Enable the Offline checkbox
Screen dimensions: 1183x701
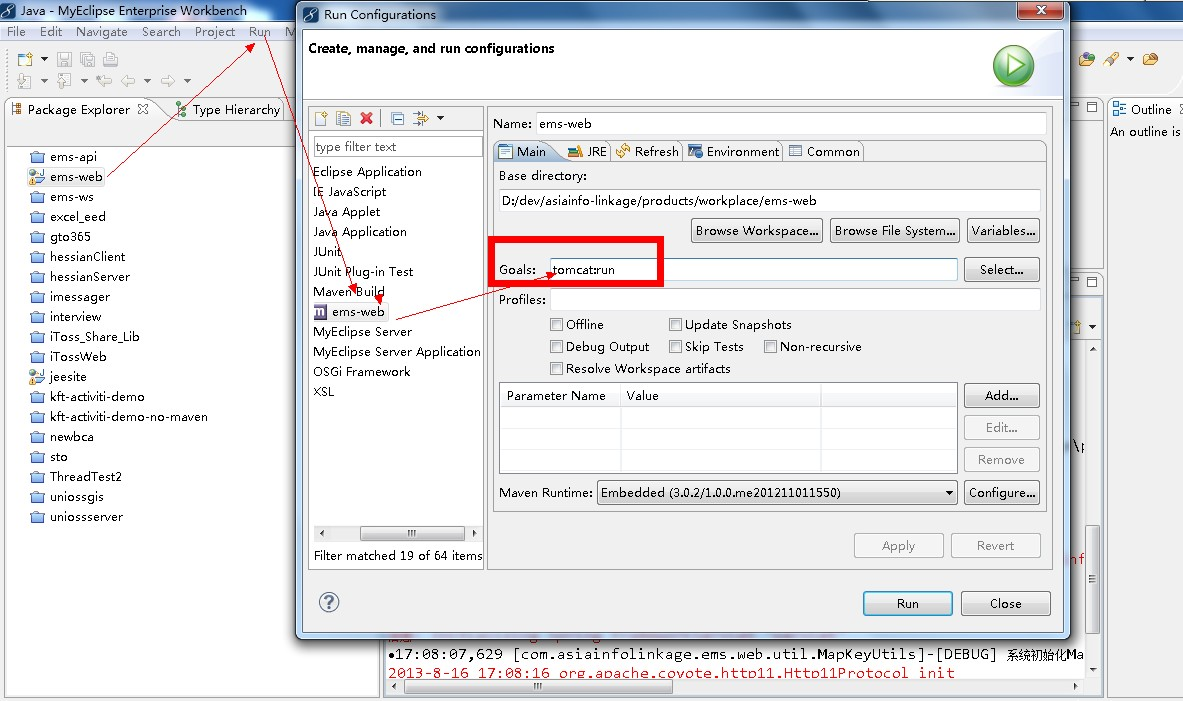[557, 324]
